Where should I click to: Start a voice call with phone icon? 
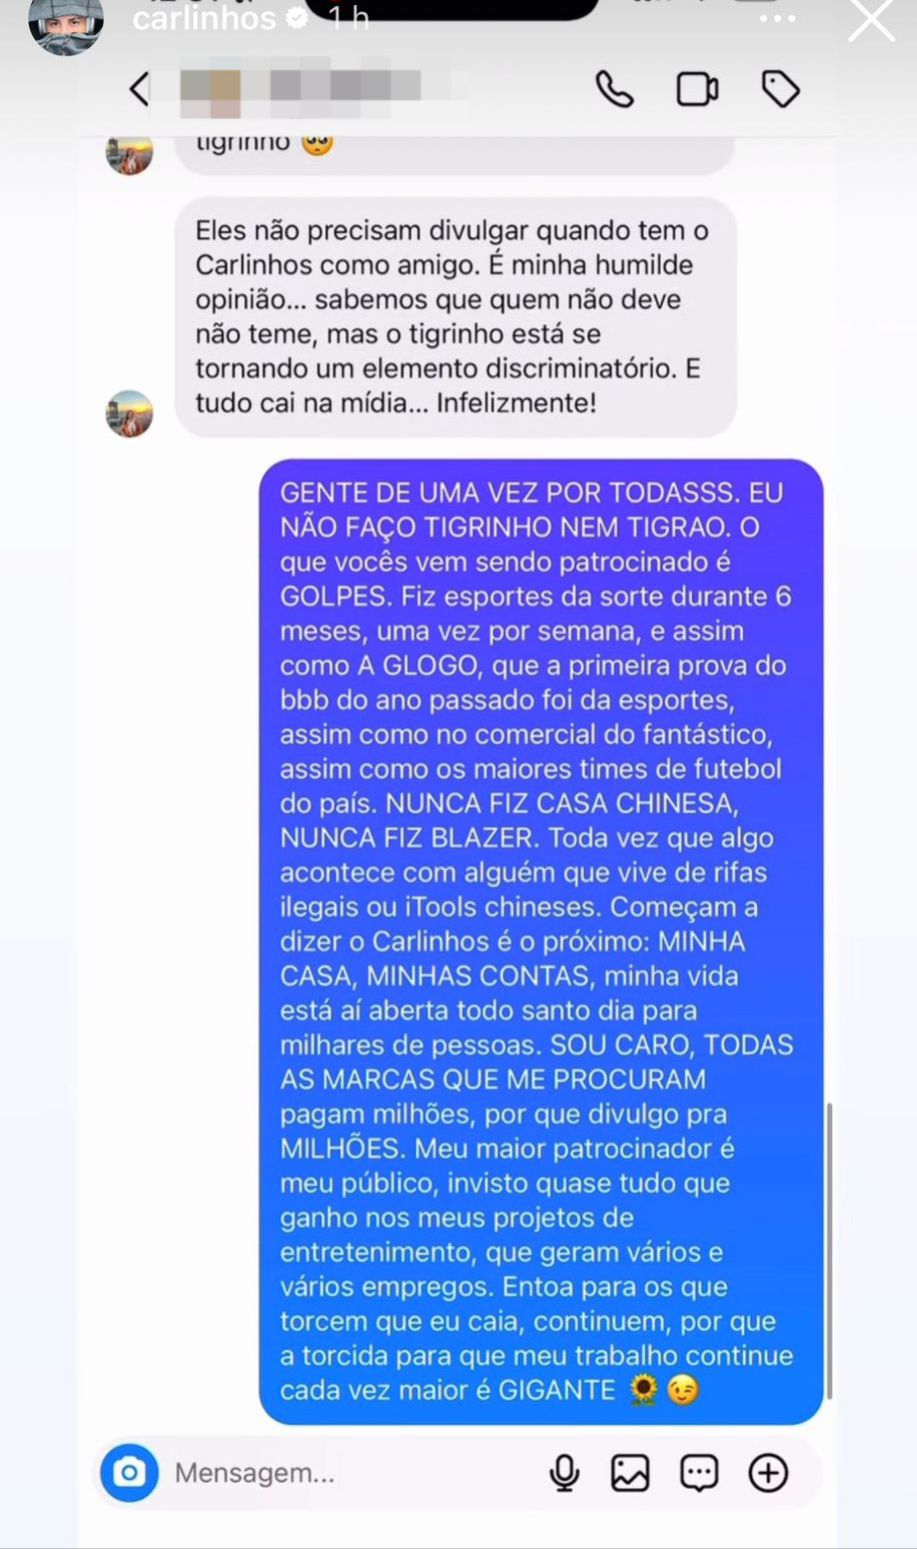click(x=614, y=90)
